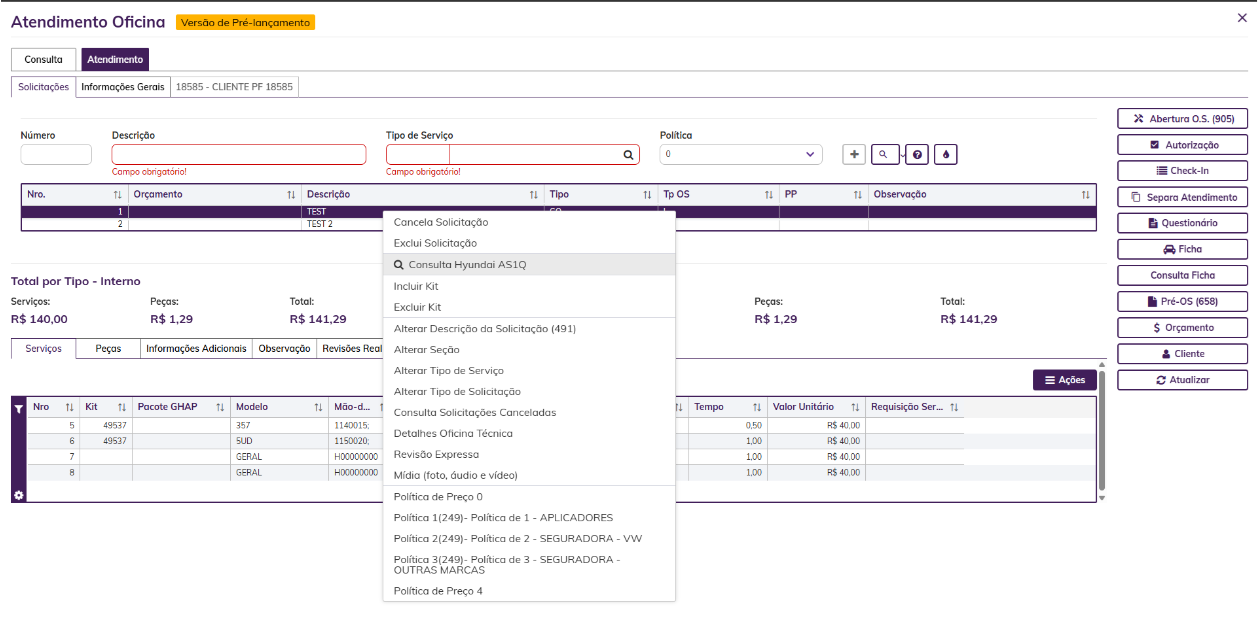
Task: Toggle sort on Observação column header
Action: (1085, 195)
